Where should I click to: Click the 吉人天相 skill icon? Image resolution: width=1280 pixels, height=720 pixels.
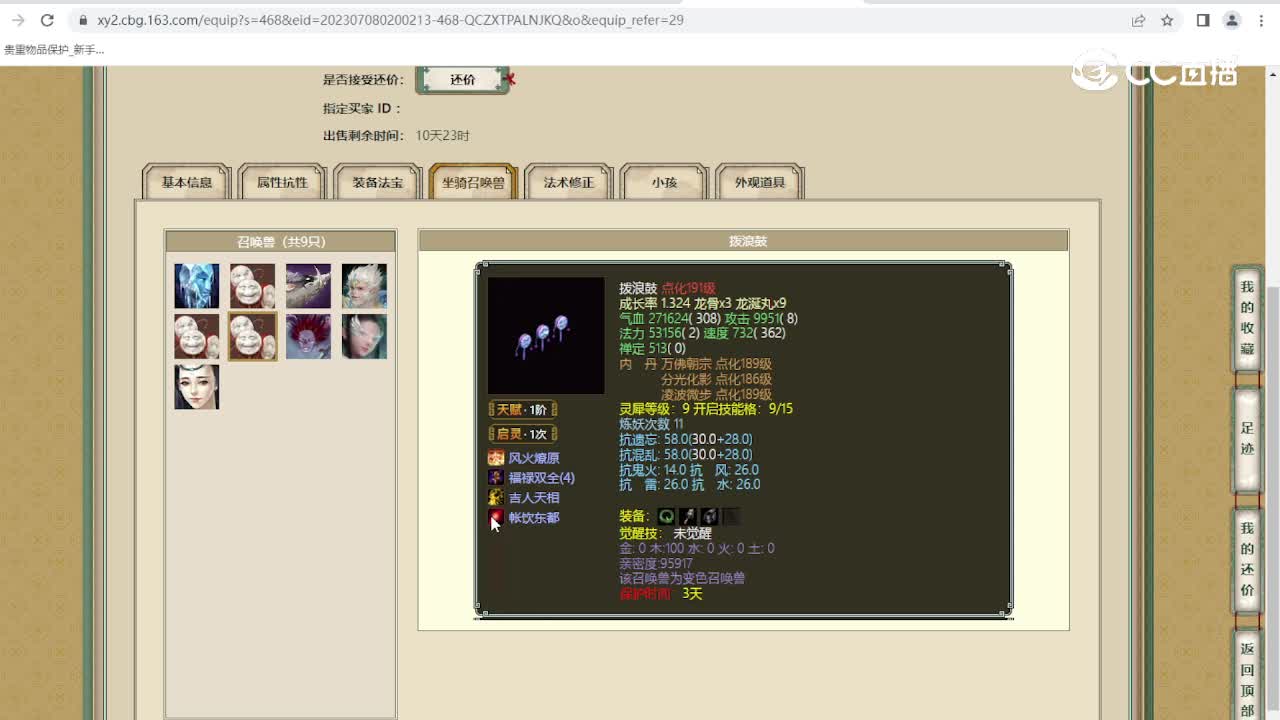tap(496, 498)
